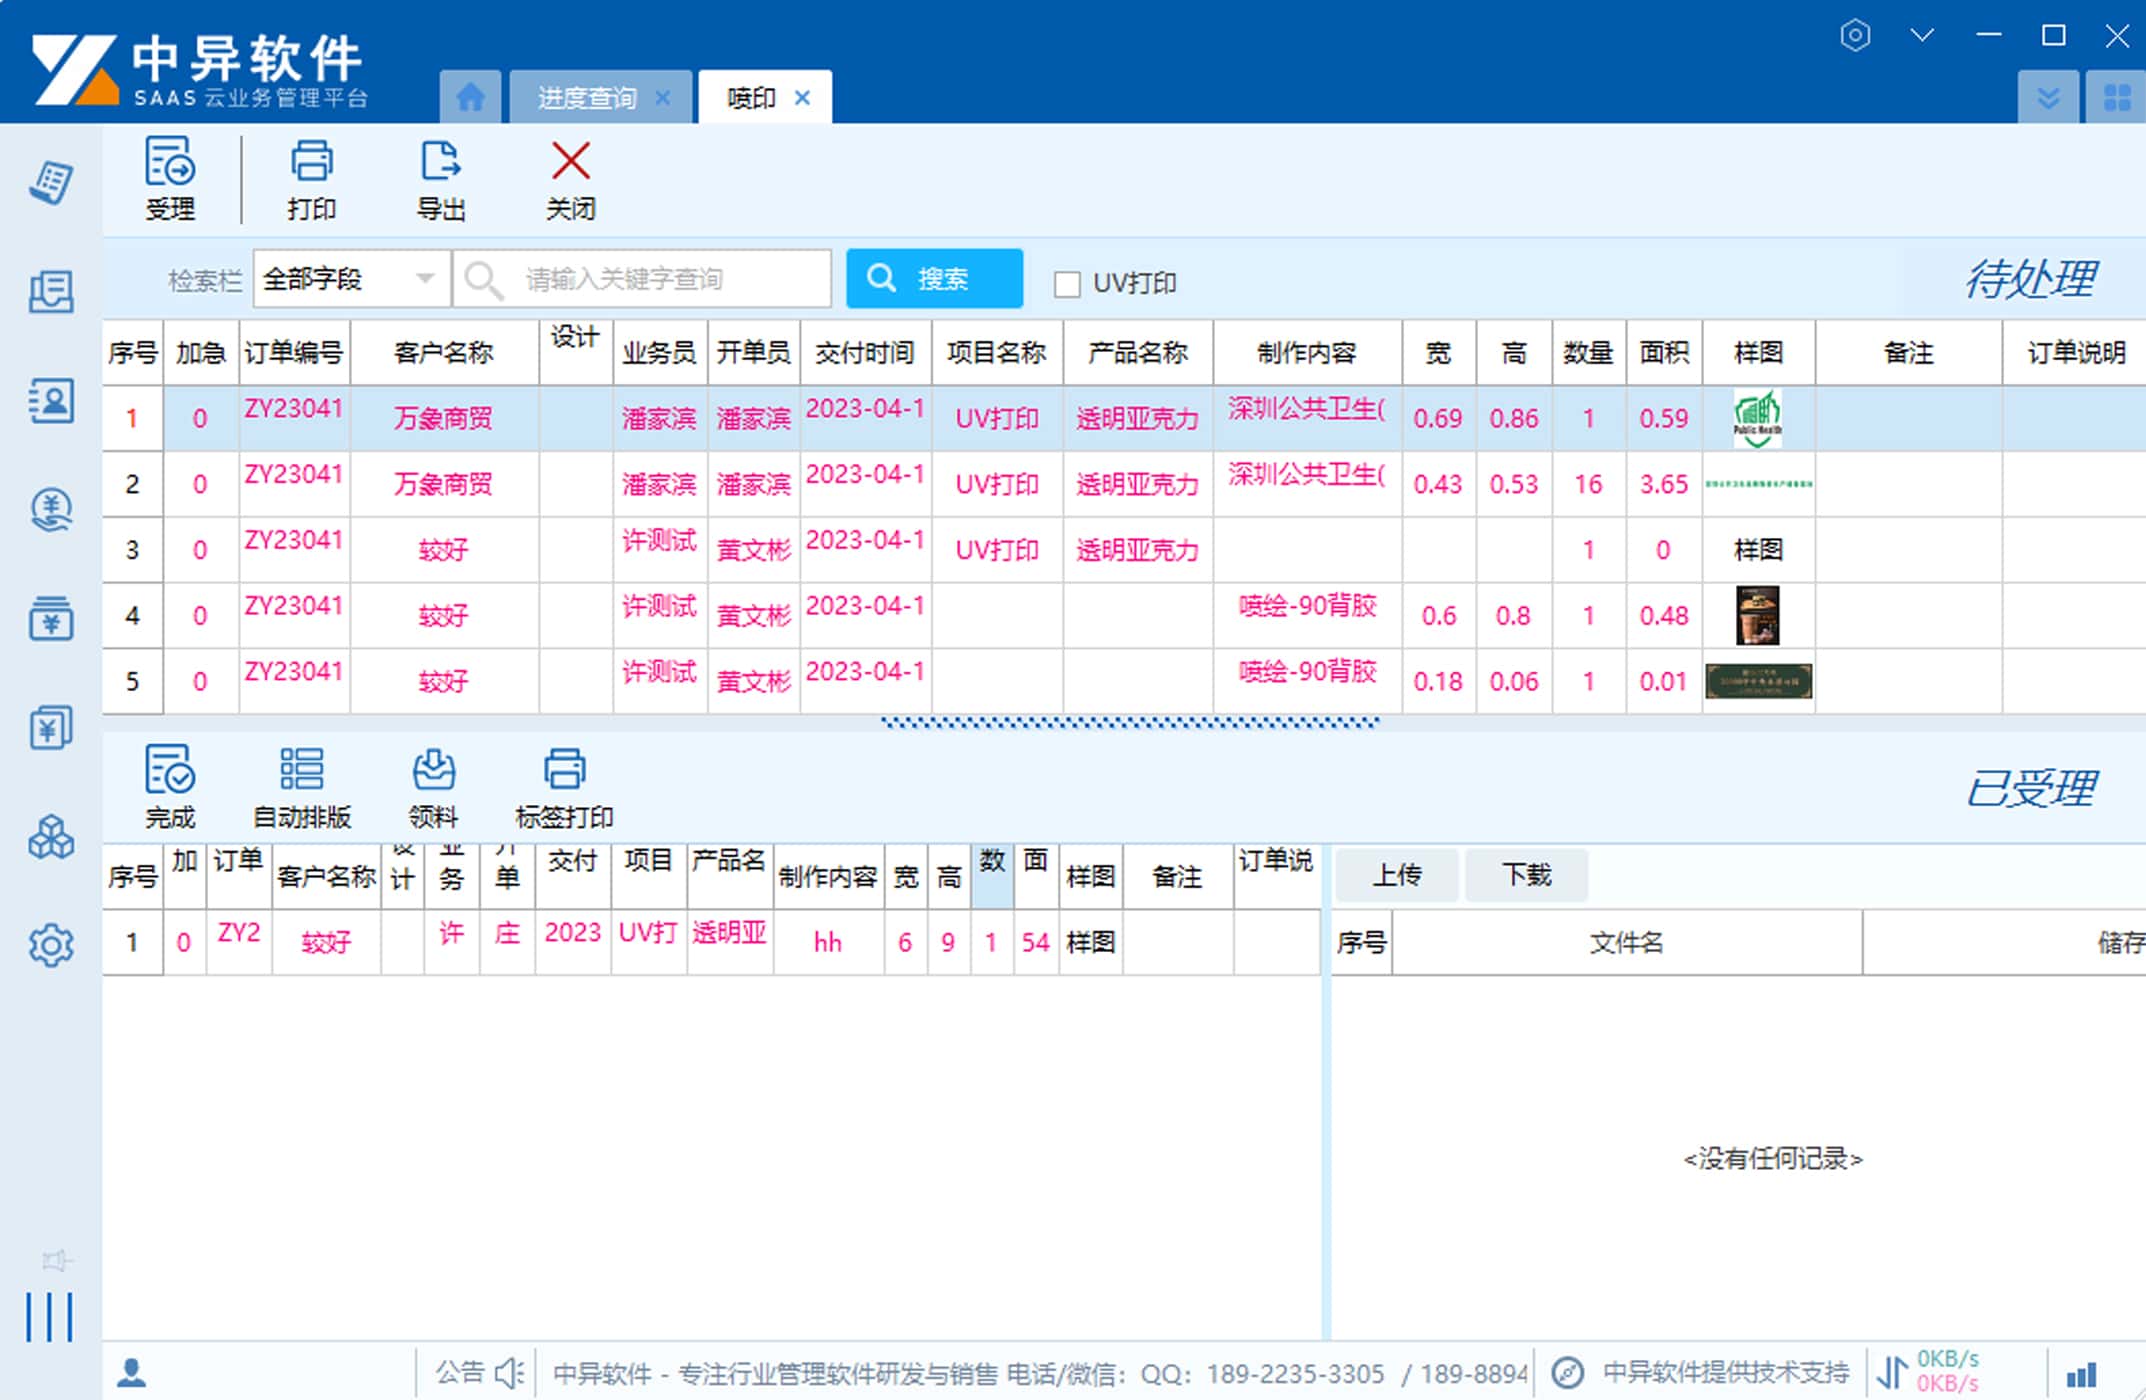Open the coffee cup thumbnail in row 4
Image resolution: width=2146 pixels, height=1400 pixels.
[x=1757, y=615]
